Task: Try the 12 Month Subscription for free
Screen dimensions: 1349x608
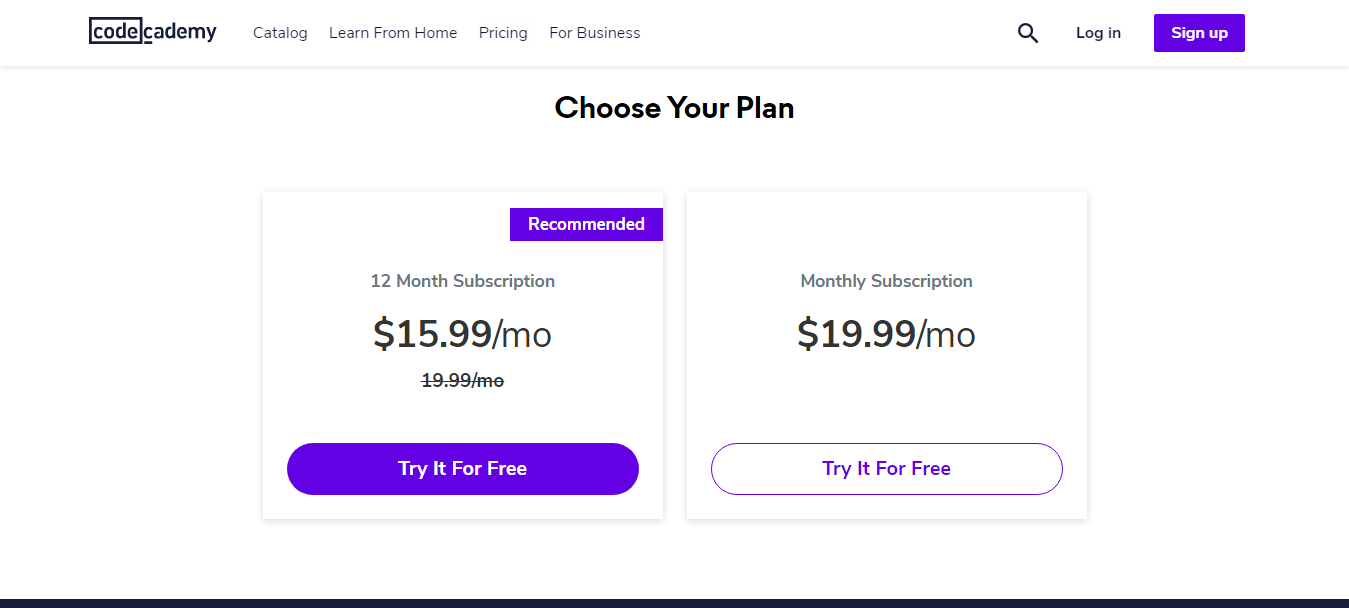Action: click(462, 468)
